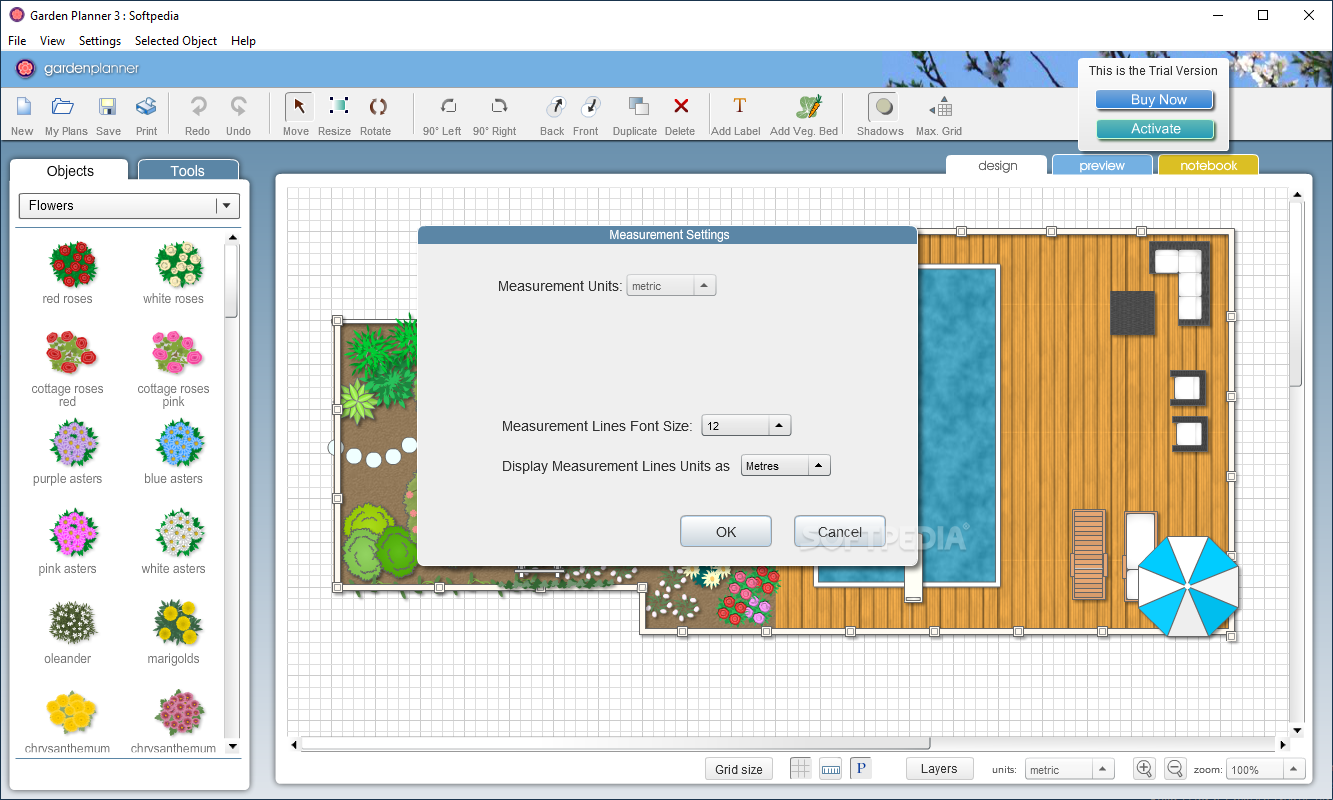The width and height of the screenshot is (1333, 800).
Task: Click Cancel in Measurement Settings
Action: [840, 532]
